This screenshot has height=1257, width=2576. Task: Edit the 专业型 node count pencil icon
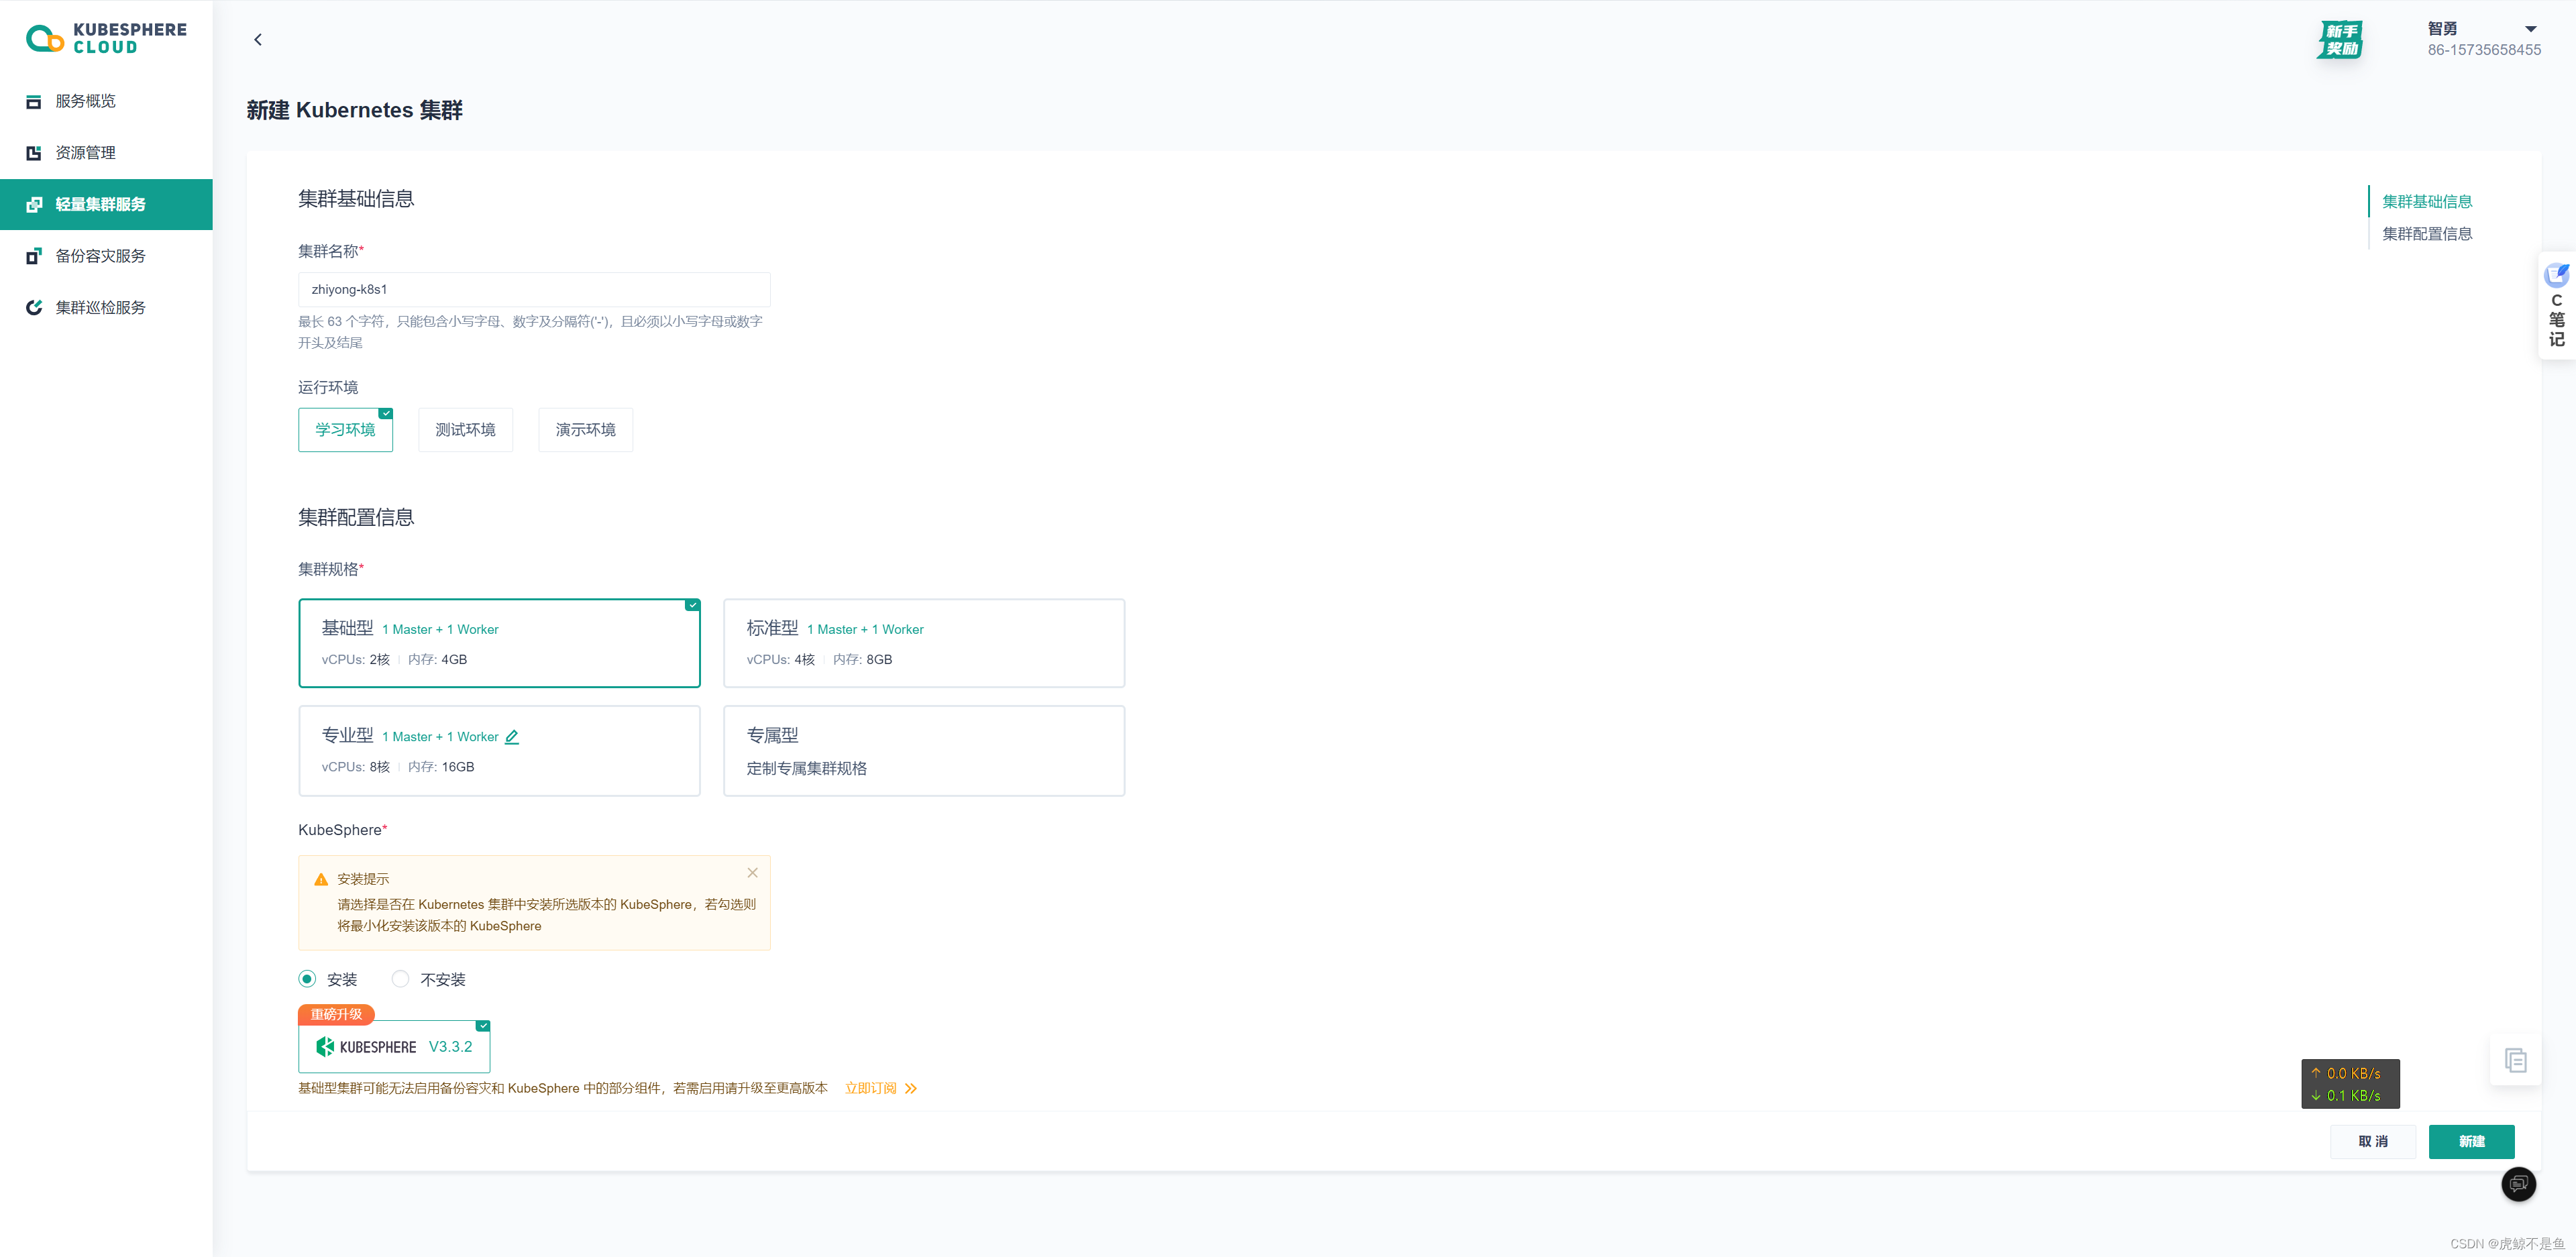[x=512, y=737]
